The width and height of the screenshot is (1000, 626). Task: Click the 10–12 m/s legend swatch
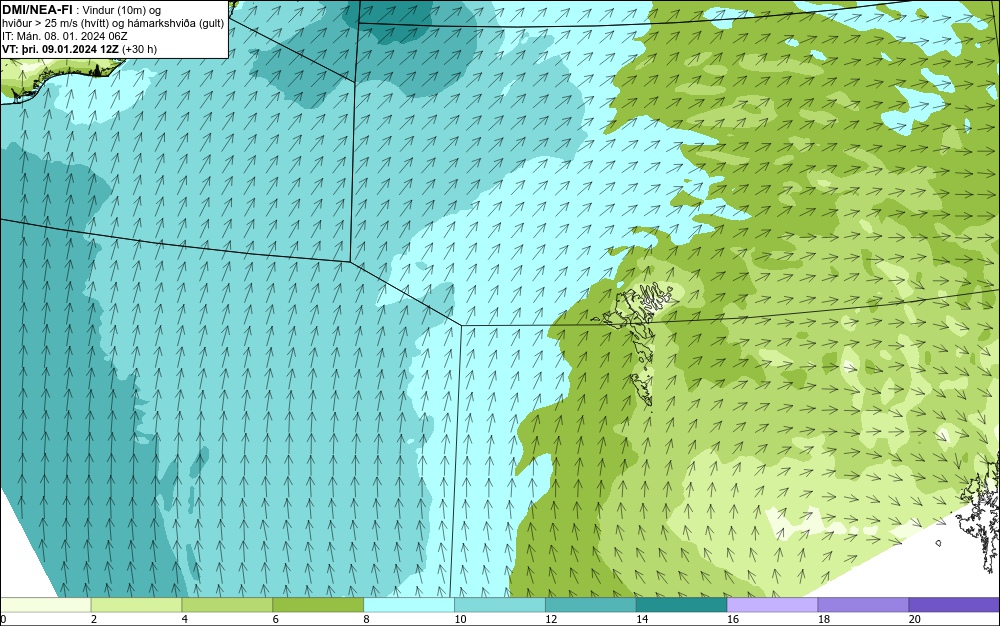pyautogui.click(x=500, y=604)
